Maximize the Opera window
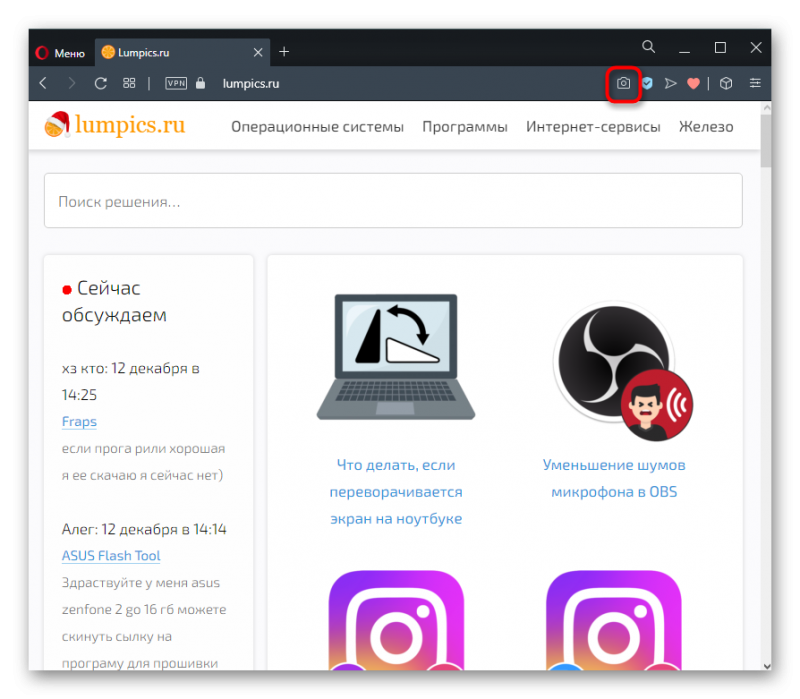 720,47
